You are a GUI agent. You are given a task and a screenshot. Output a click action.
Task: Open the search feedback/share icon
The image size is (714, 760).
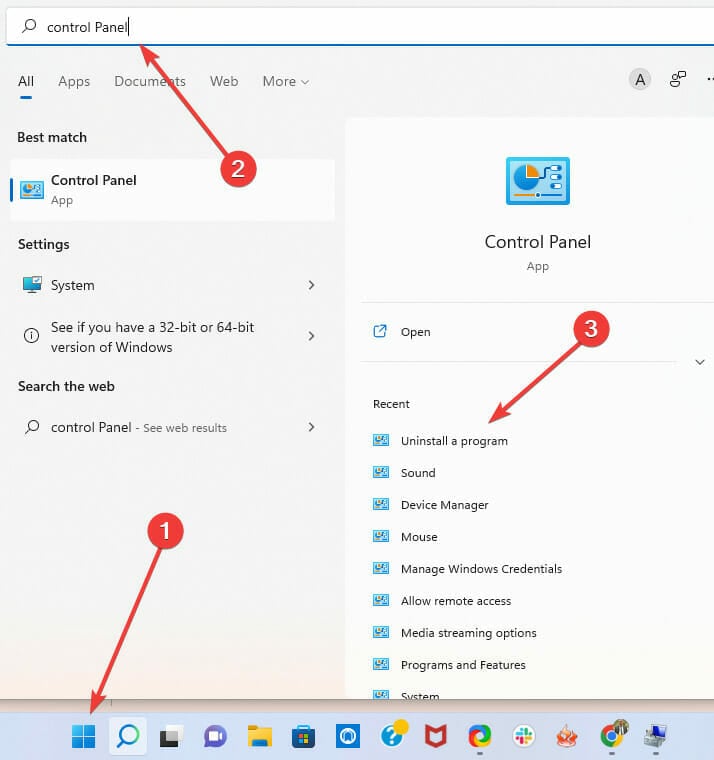(x=678, y=79)
